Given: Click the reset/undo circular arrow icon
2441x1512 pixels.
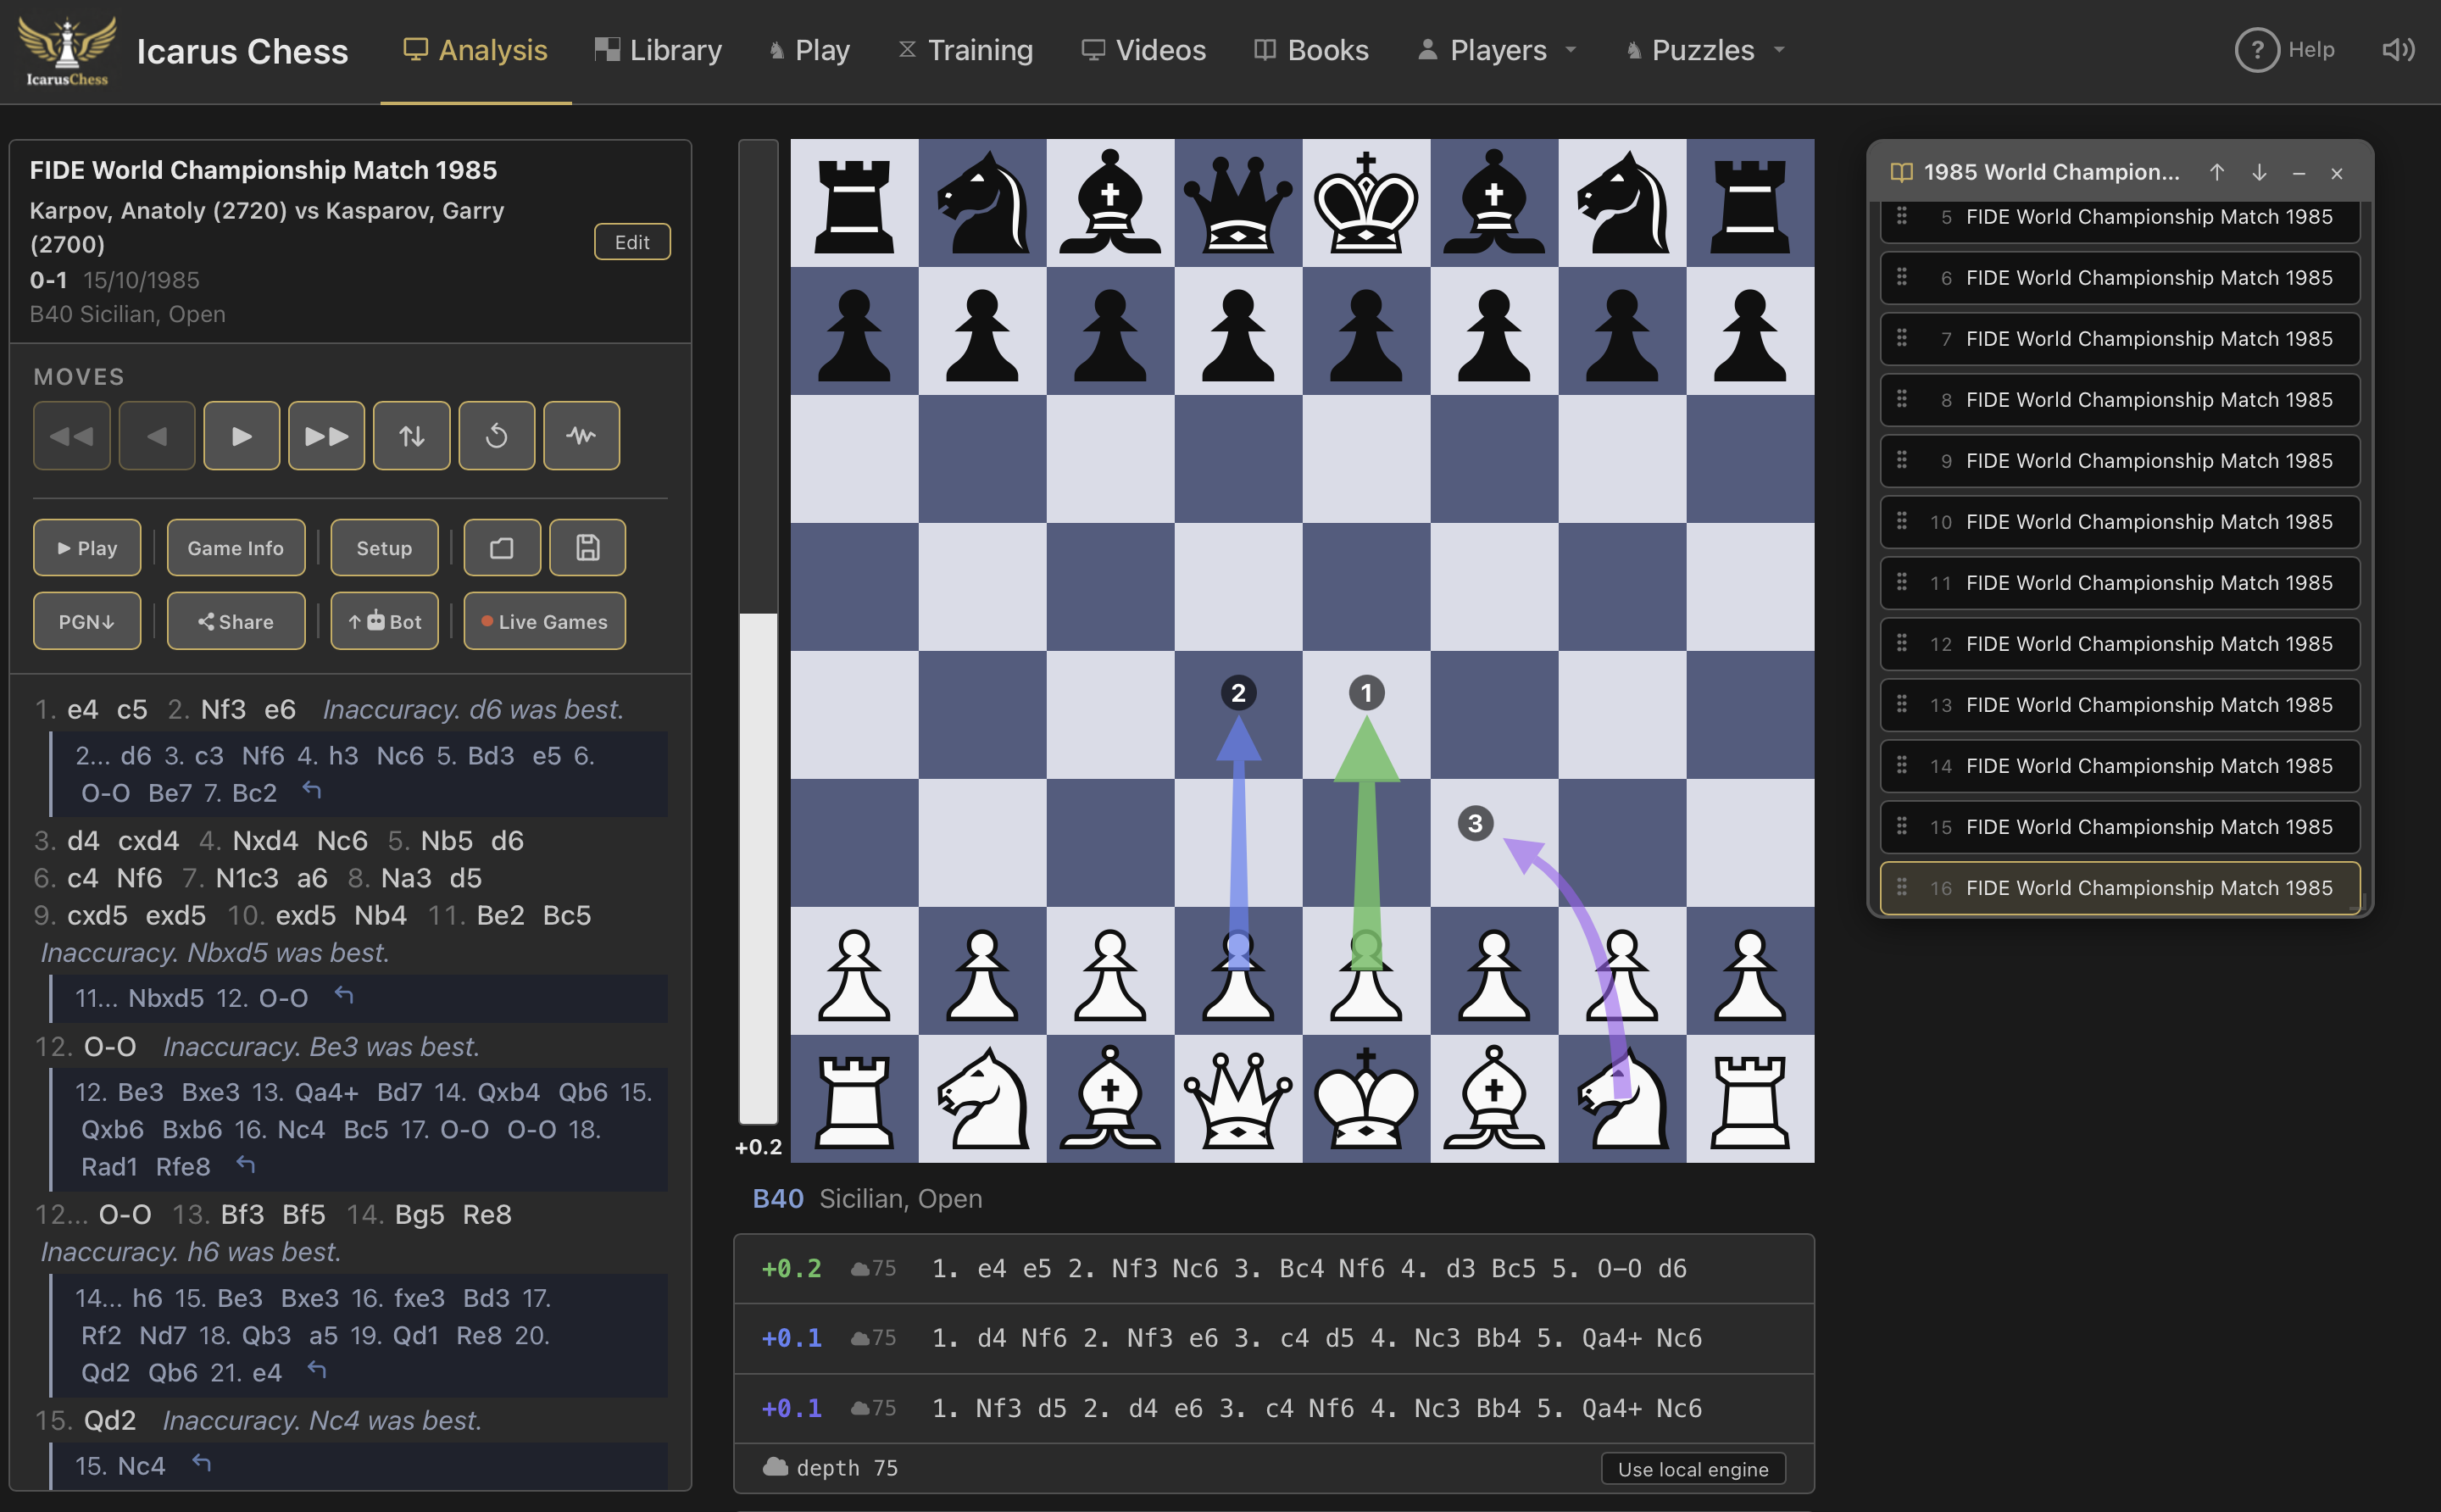Looking at the screenshot, I should [x=496, y=436].
